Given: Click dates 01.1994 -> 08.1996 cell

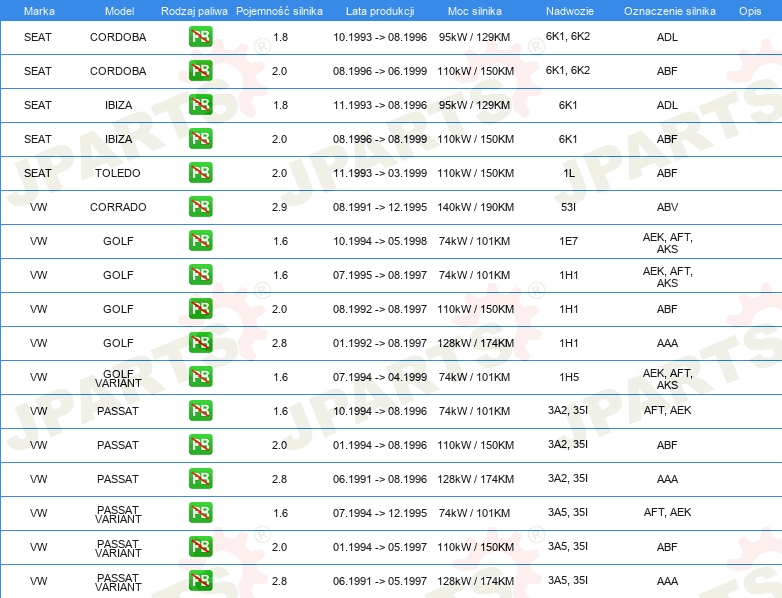Looking at the screenshot, I should tap(380, 445).
